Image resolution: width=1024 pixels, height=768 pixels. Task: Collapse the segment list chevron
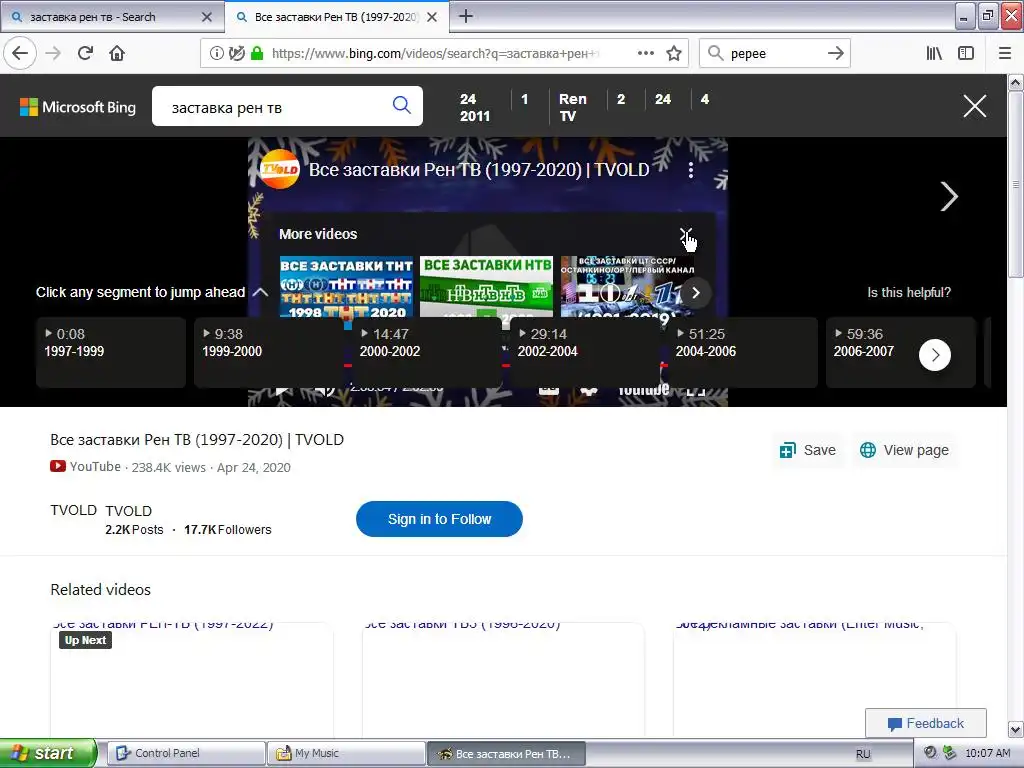click(x=260, y=292)
